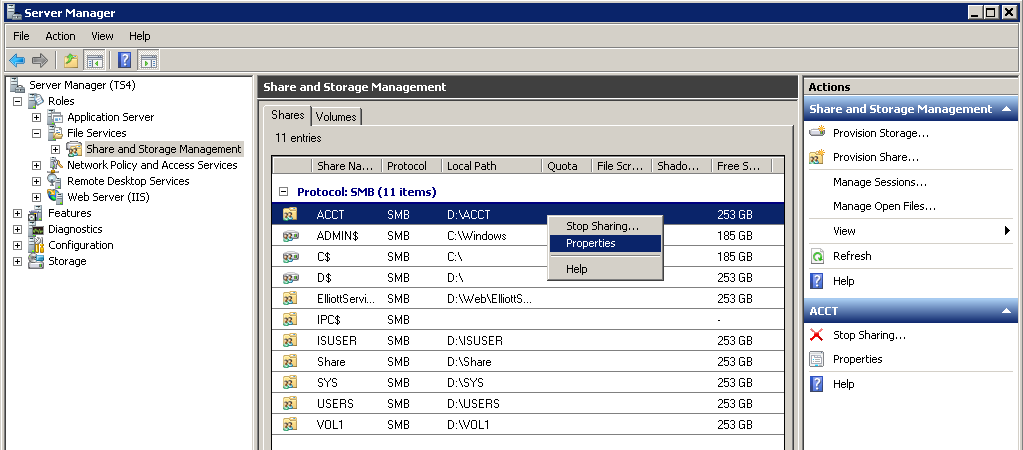The height and width of the screenshot is (450, 1023).
Task: Click Provision Storage action link
Action: point(881,133)
